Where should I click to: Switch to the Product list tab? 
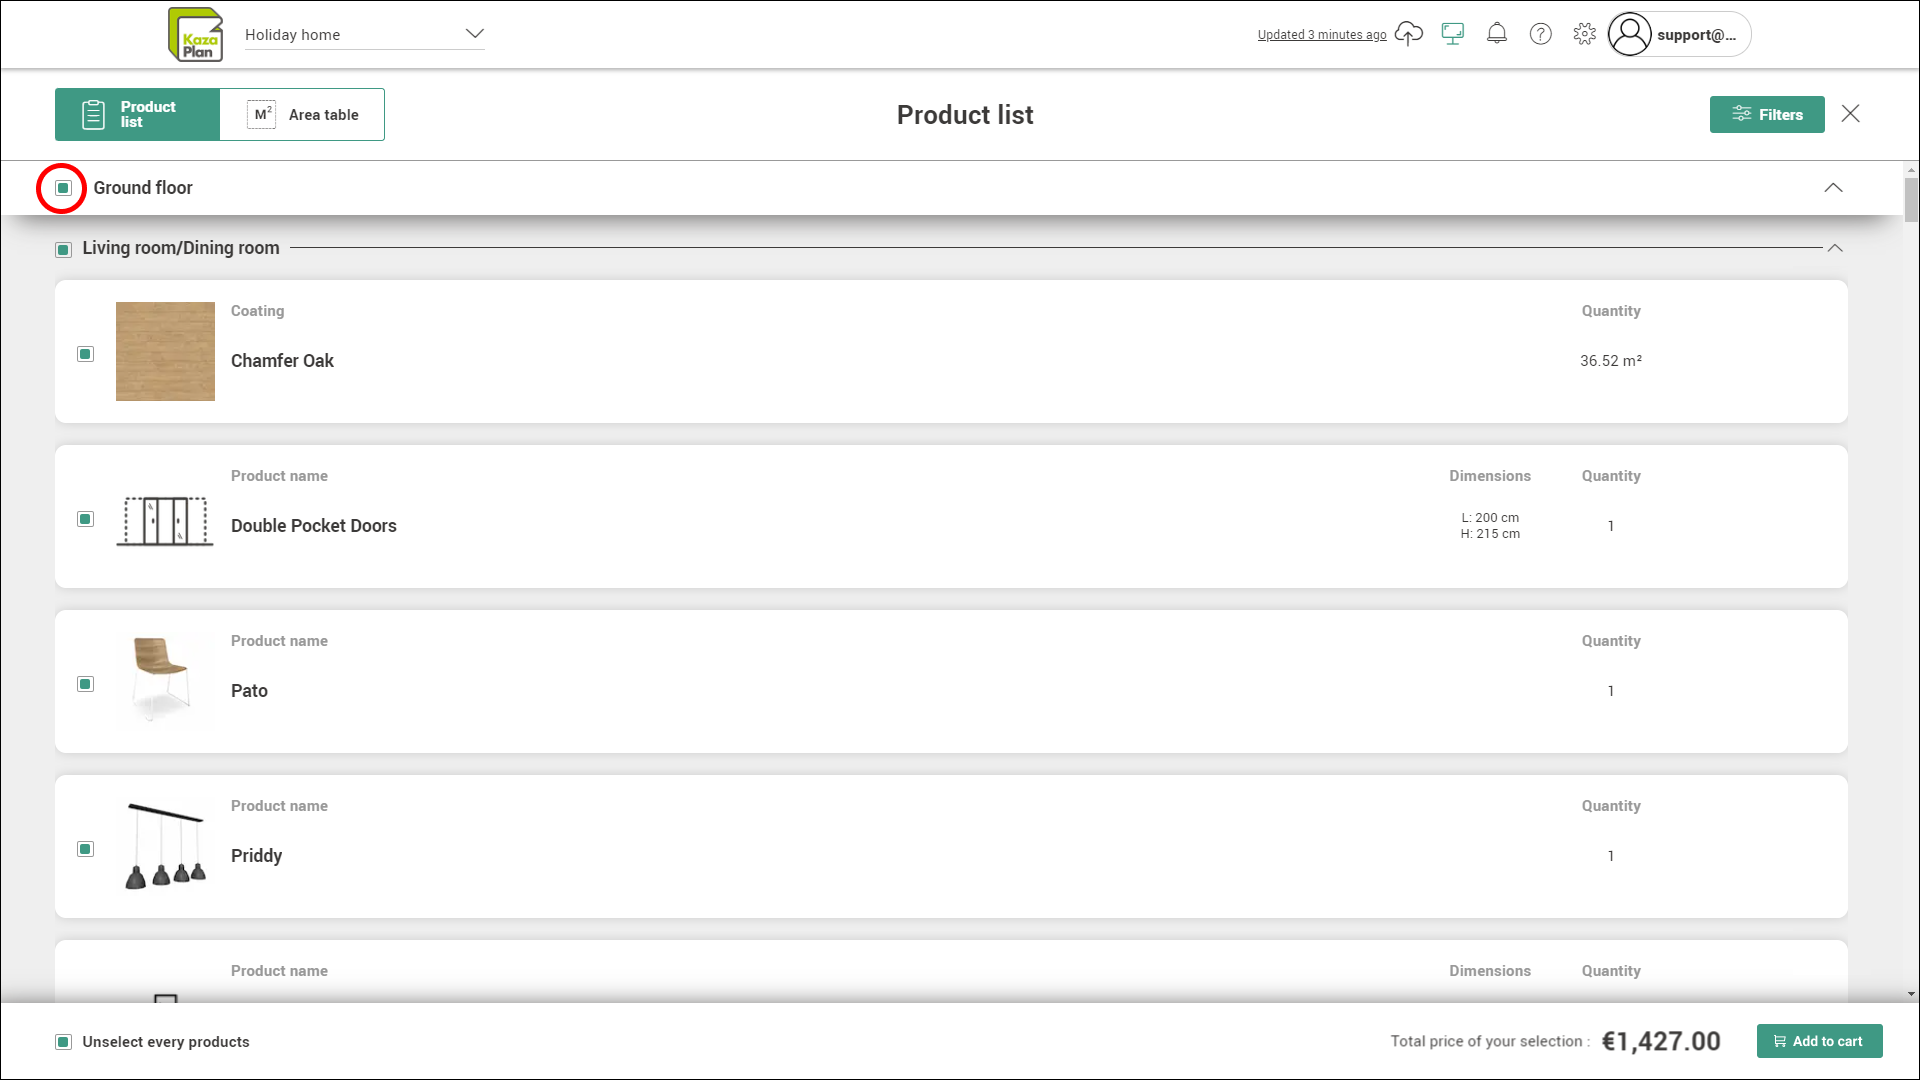[x=137, y=114]
